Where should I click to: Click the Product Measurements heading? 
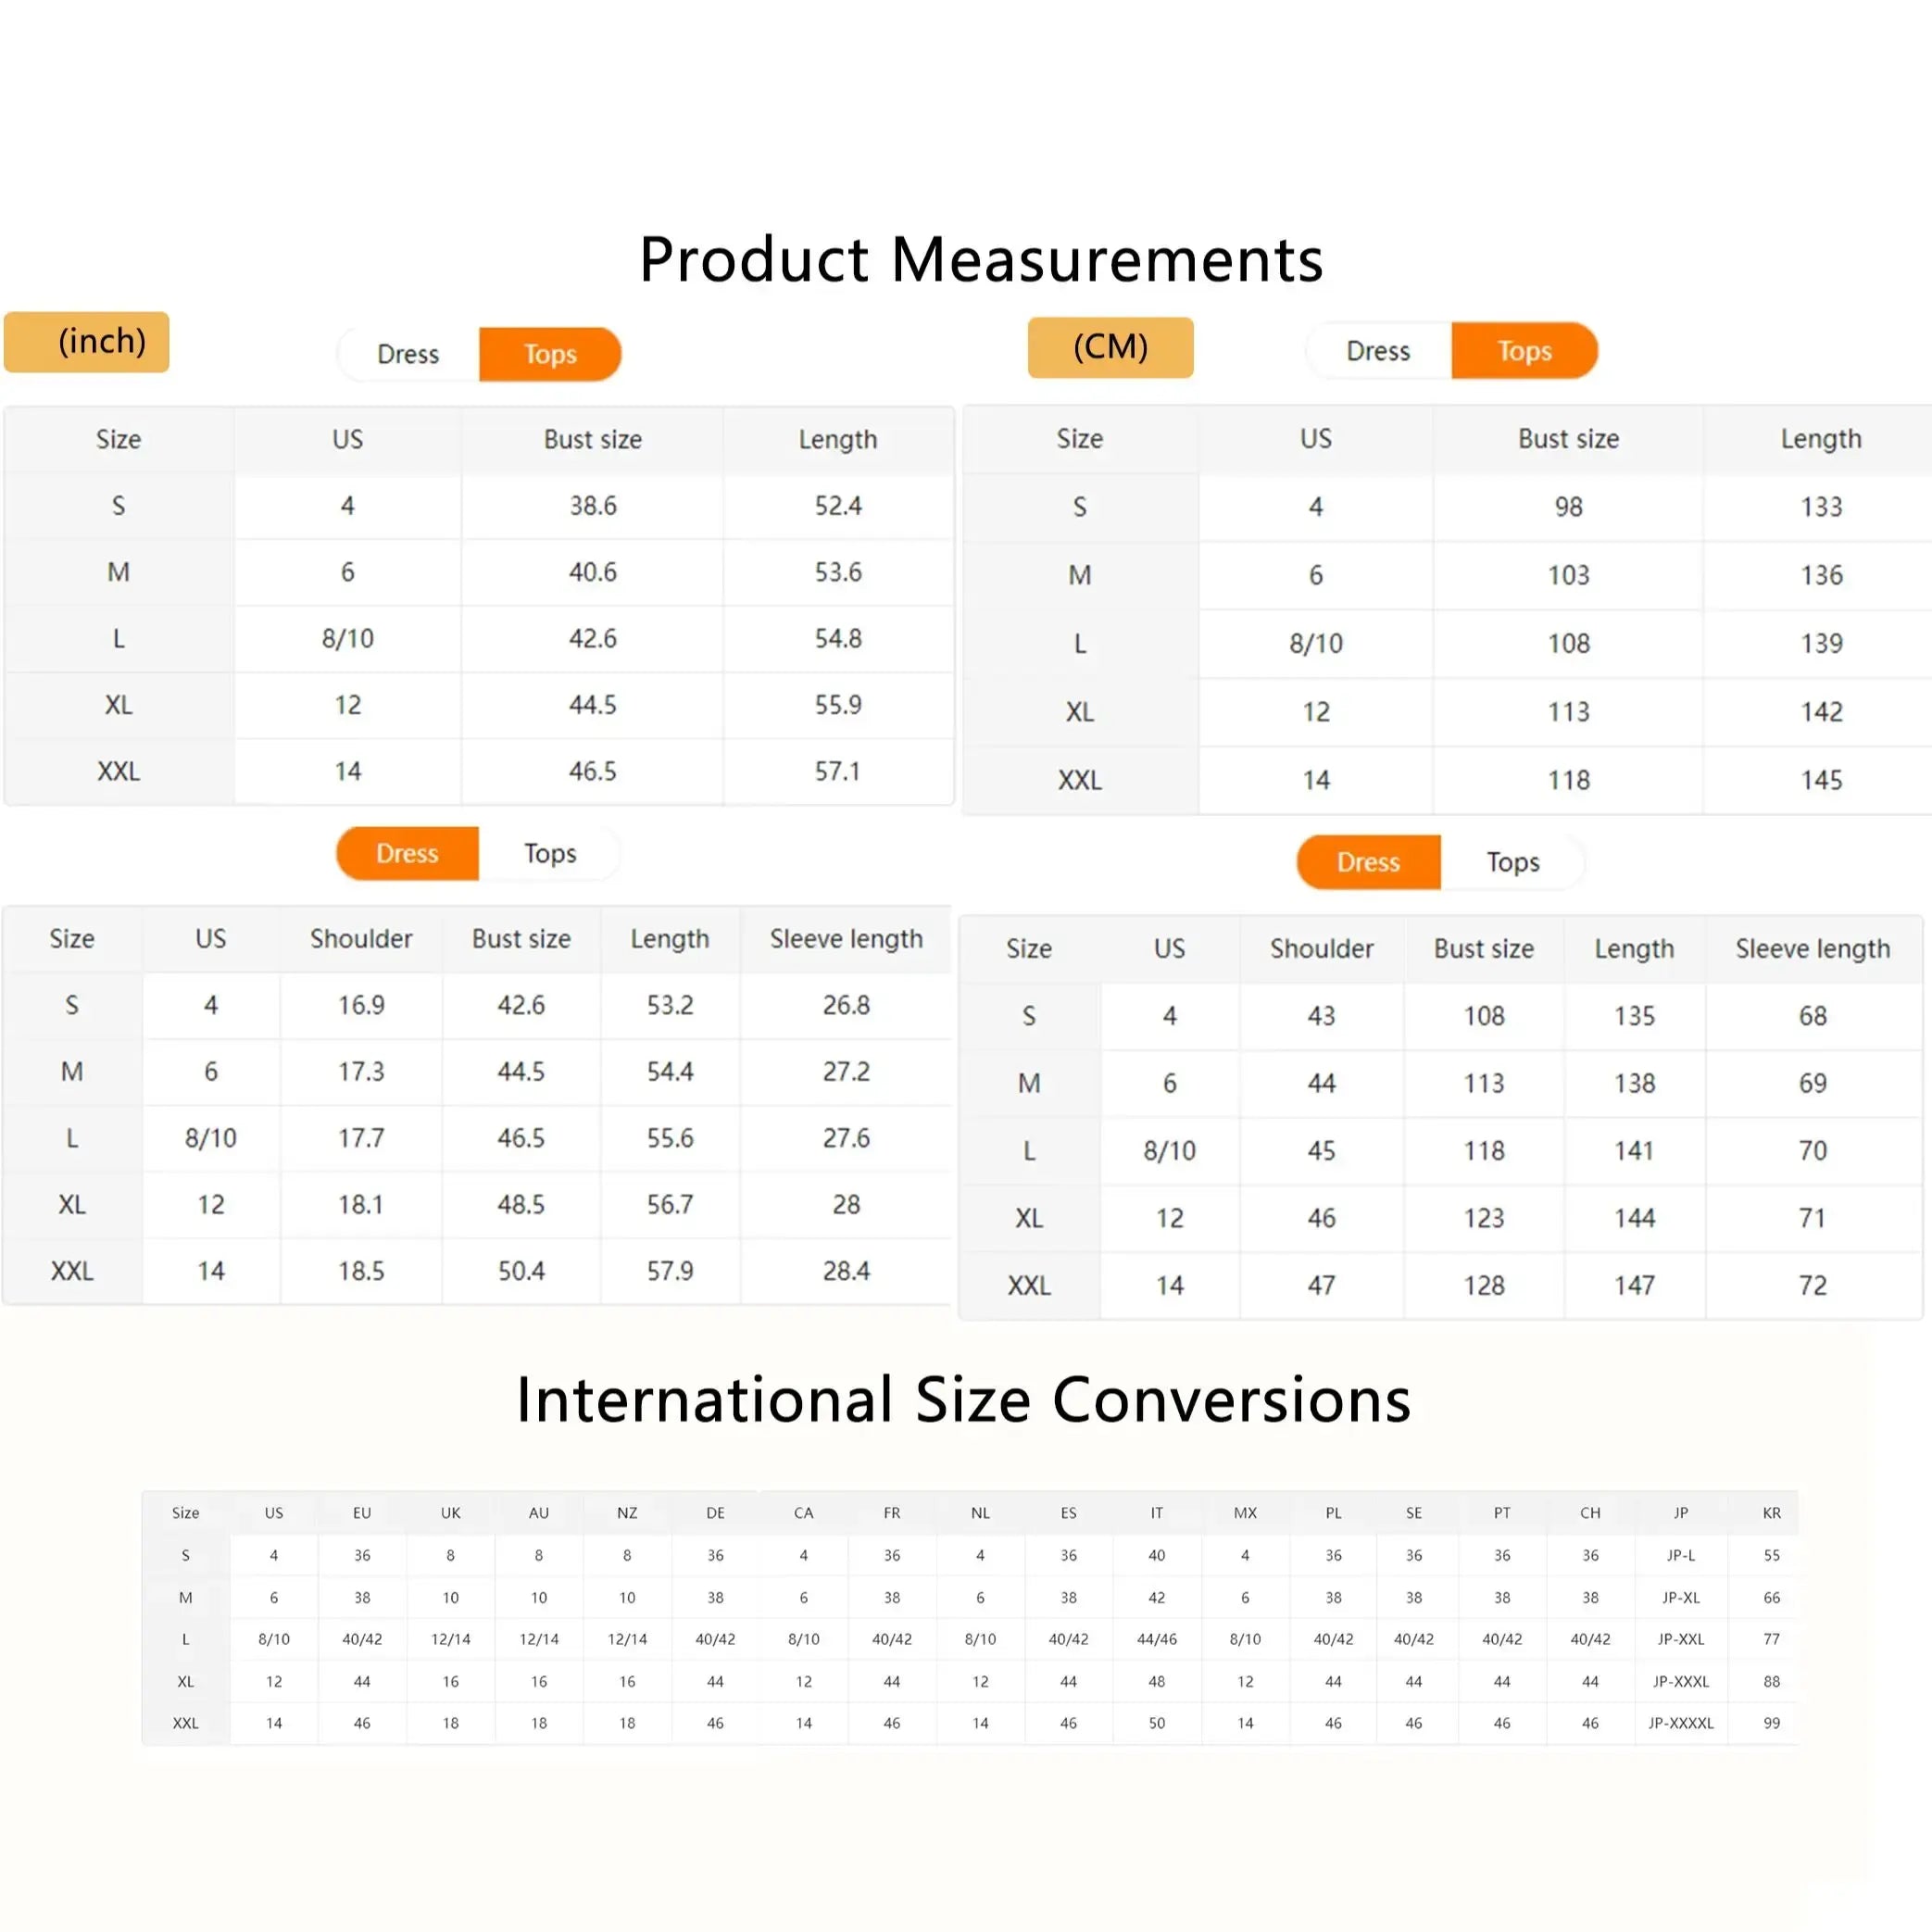click(x=981, y=259)
